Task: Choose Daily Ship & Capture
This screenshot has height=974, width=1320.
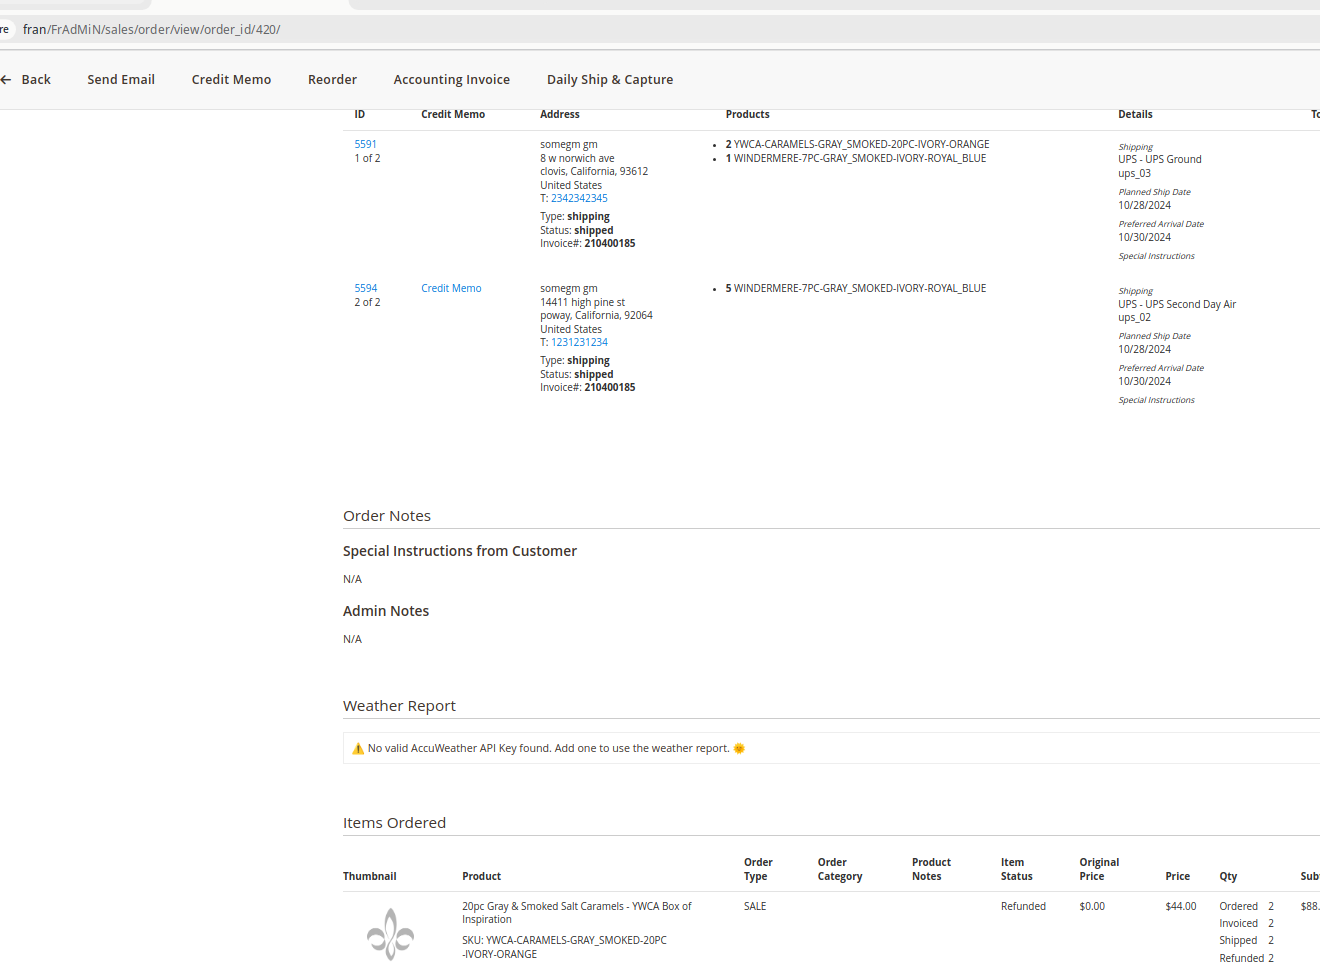Action: tap(609, 80)
